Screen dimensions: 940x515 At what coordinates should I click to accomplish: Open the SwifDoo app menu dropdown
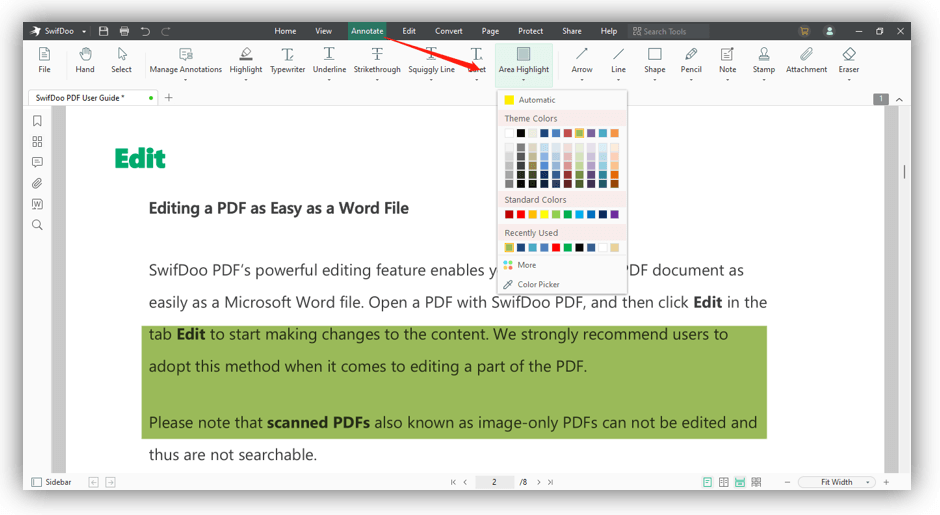tap(85, 31)
